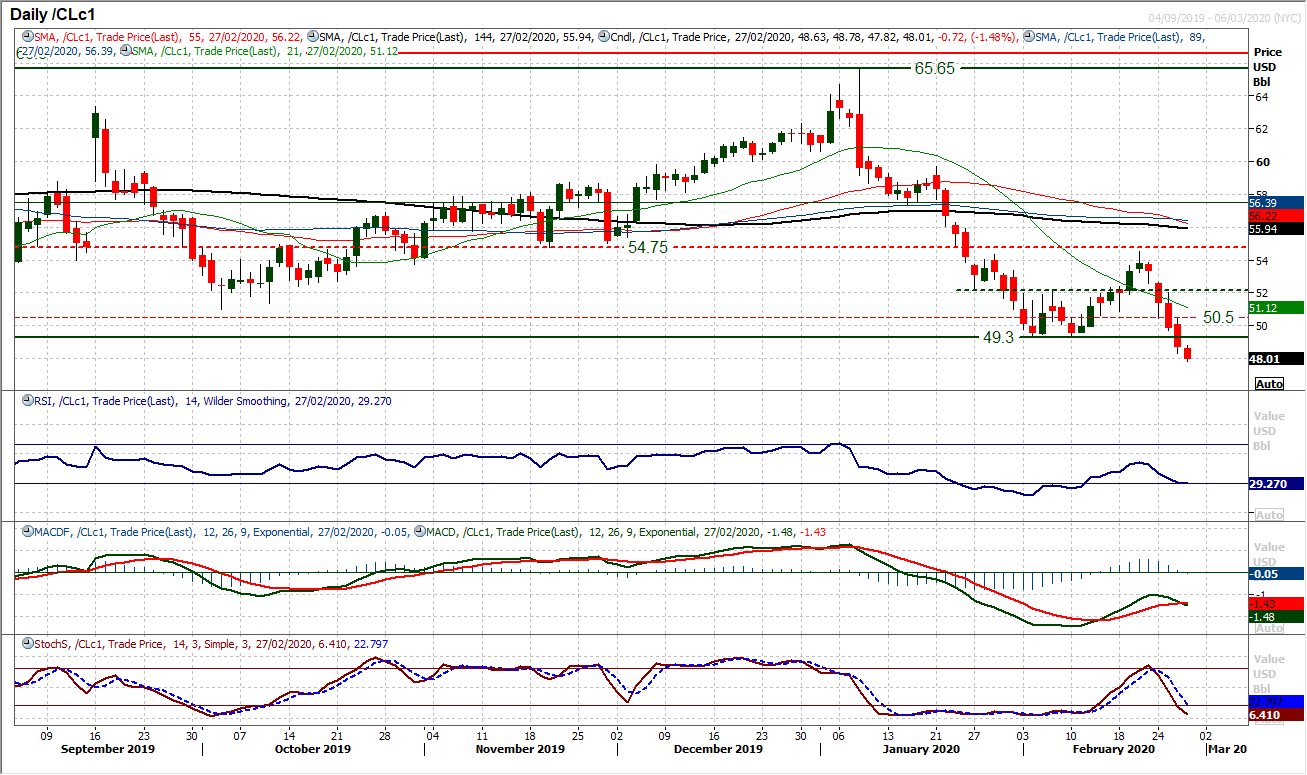Click the Price USD Bbl axis title
Screen dimensions: 1307x775
click(x=1268, y=66)
